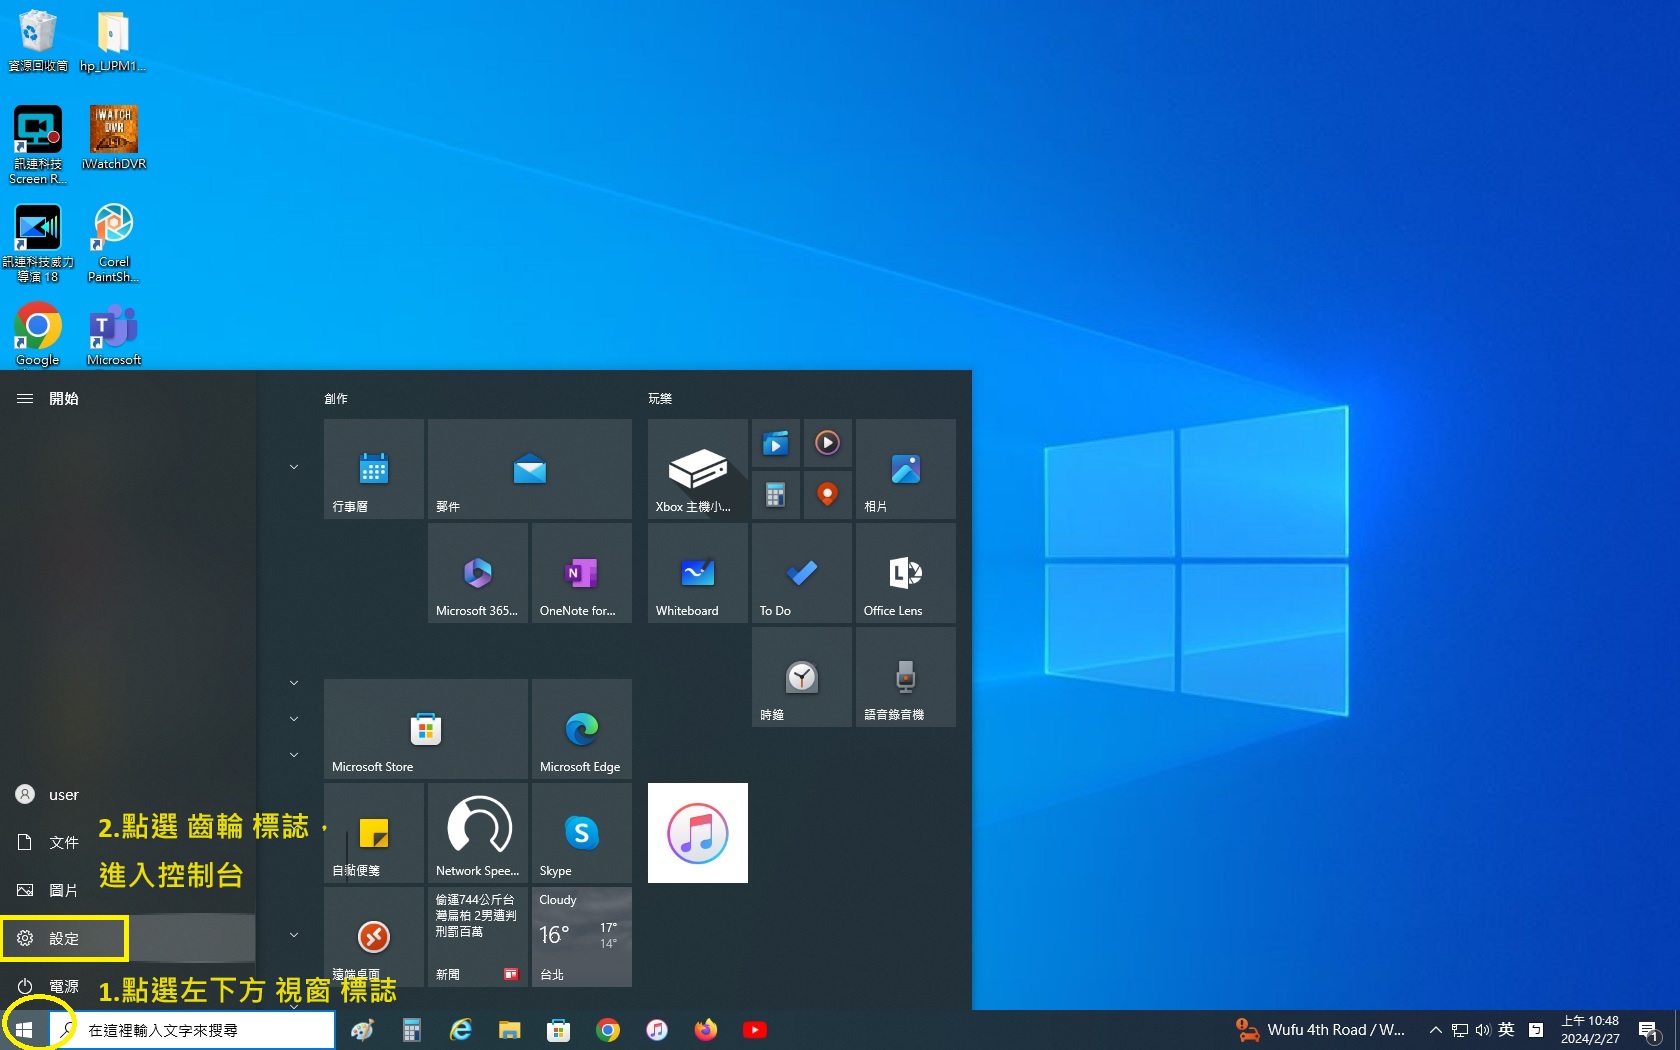Screen dimensions: 1680x1050
Task: Open Microsoft Store from the taskbar
Action: [558, 1030]
